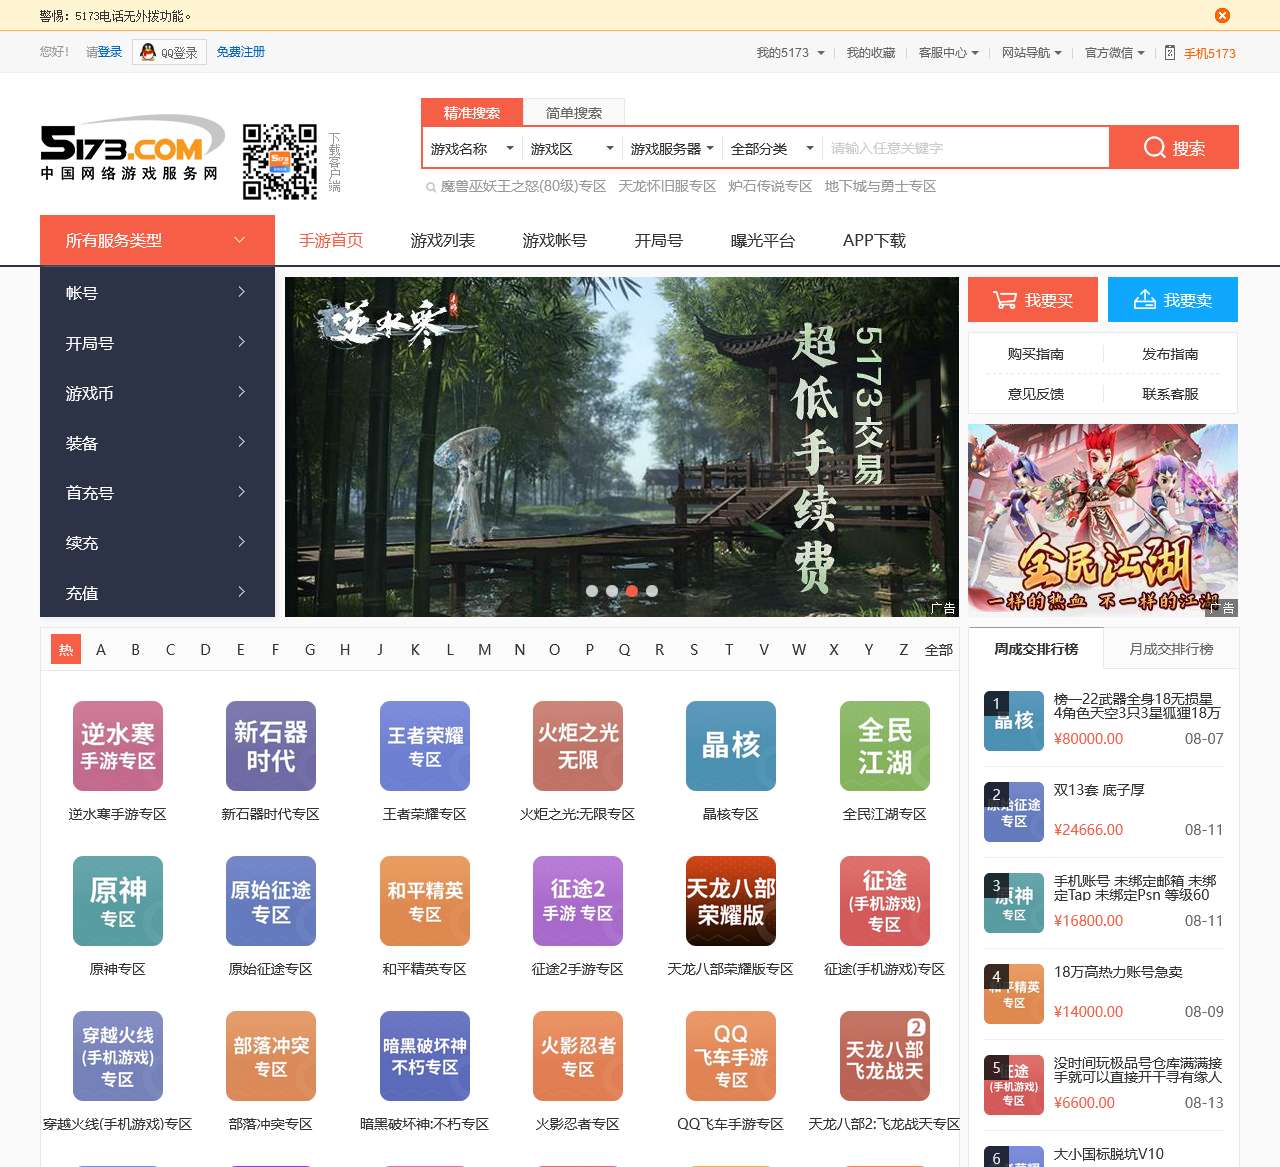The image size is (1280, 1167).
Task: Select the last banner carousel dot
Action: 652,591
